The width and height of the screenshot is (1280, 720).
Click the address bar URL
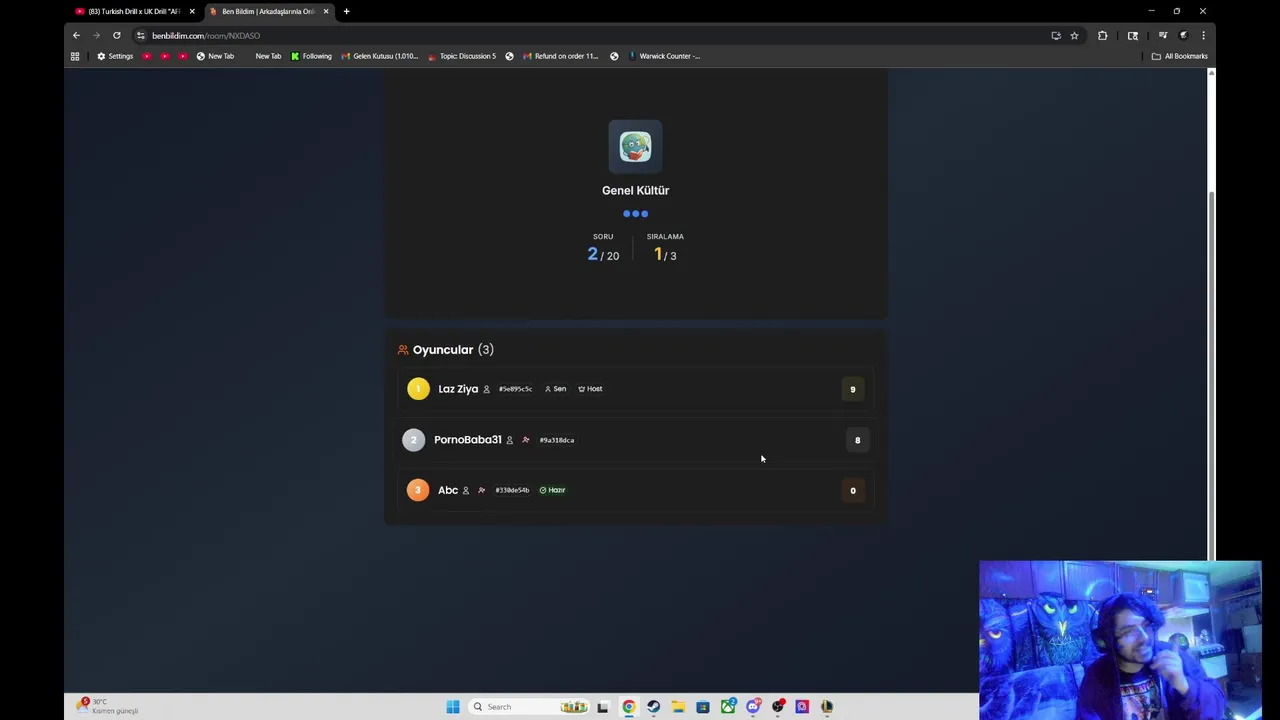pos(206,35)
